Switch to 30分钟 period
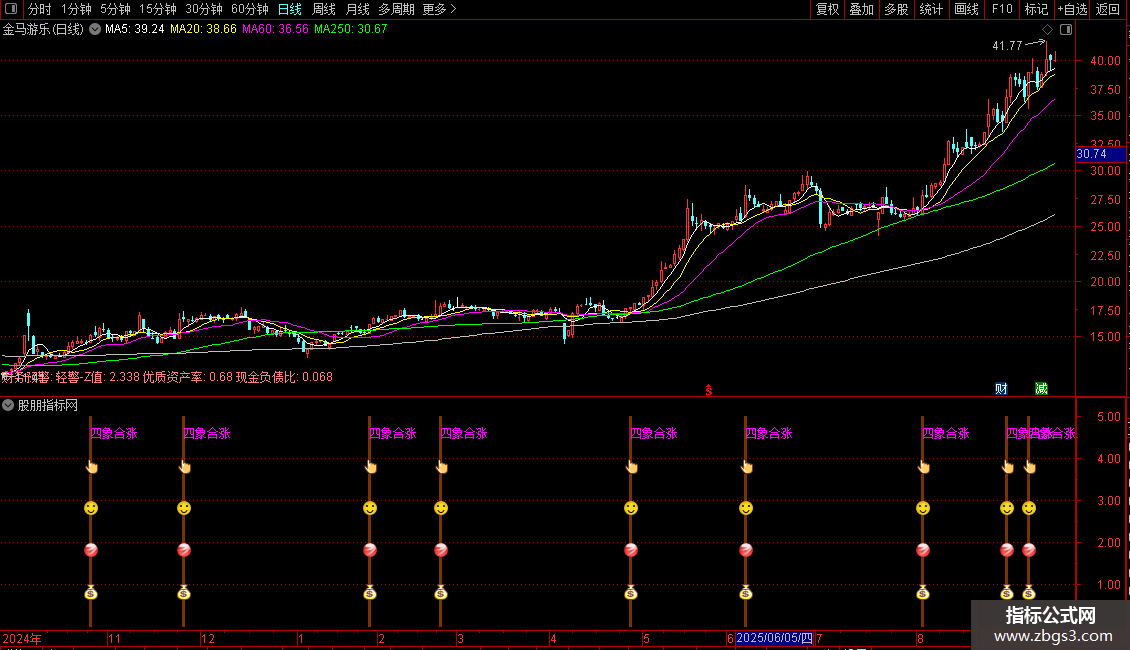Screen dimensions: 1130x650 tap(203, 9)
